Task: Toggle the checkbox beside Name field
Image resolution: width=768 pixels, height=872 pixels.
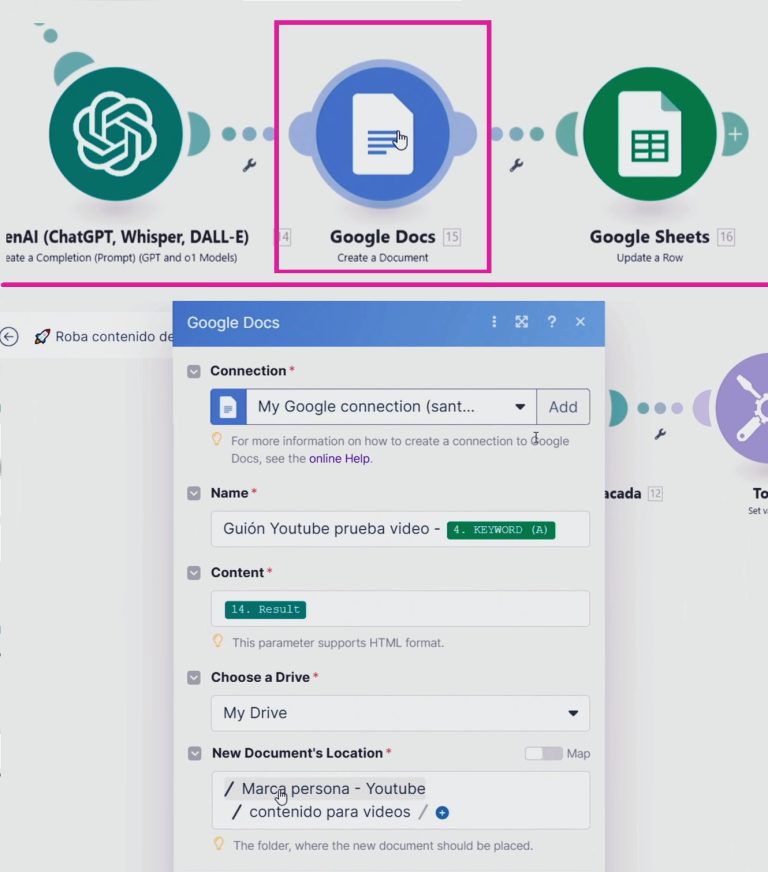Action: click(x=194, y=493)
